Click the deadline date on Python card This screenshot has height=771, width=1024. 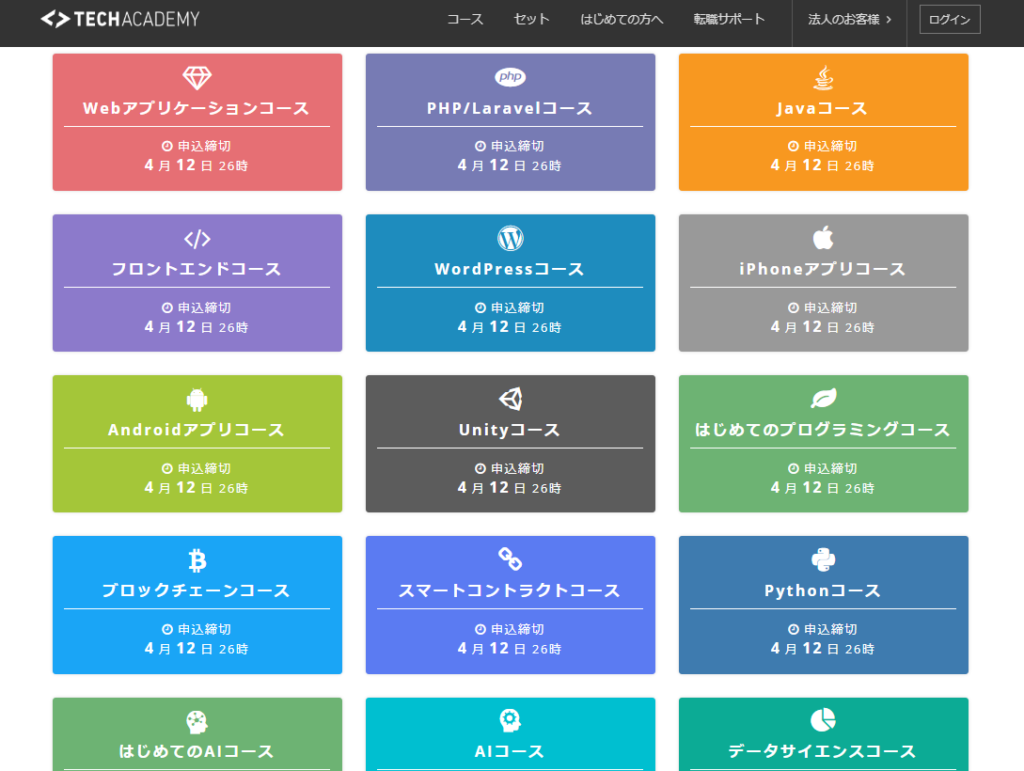click(822, 649)
